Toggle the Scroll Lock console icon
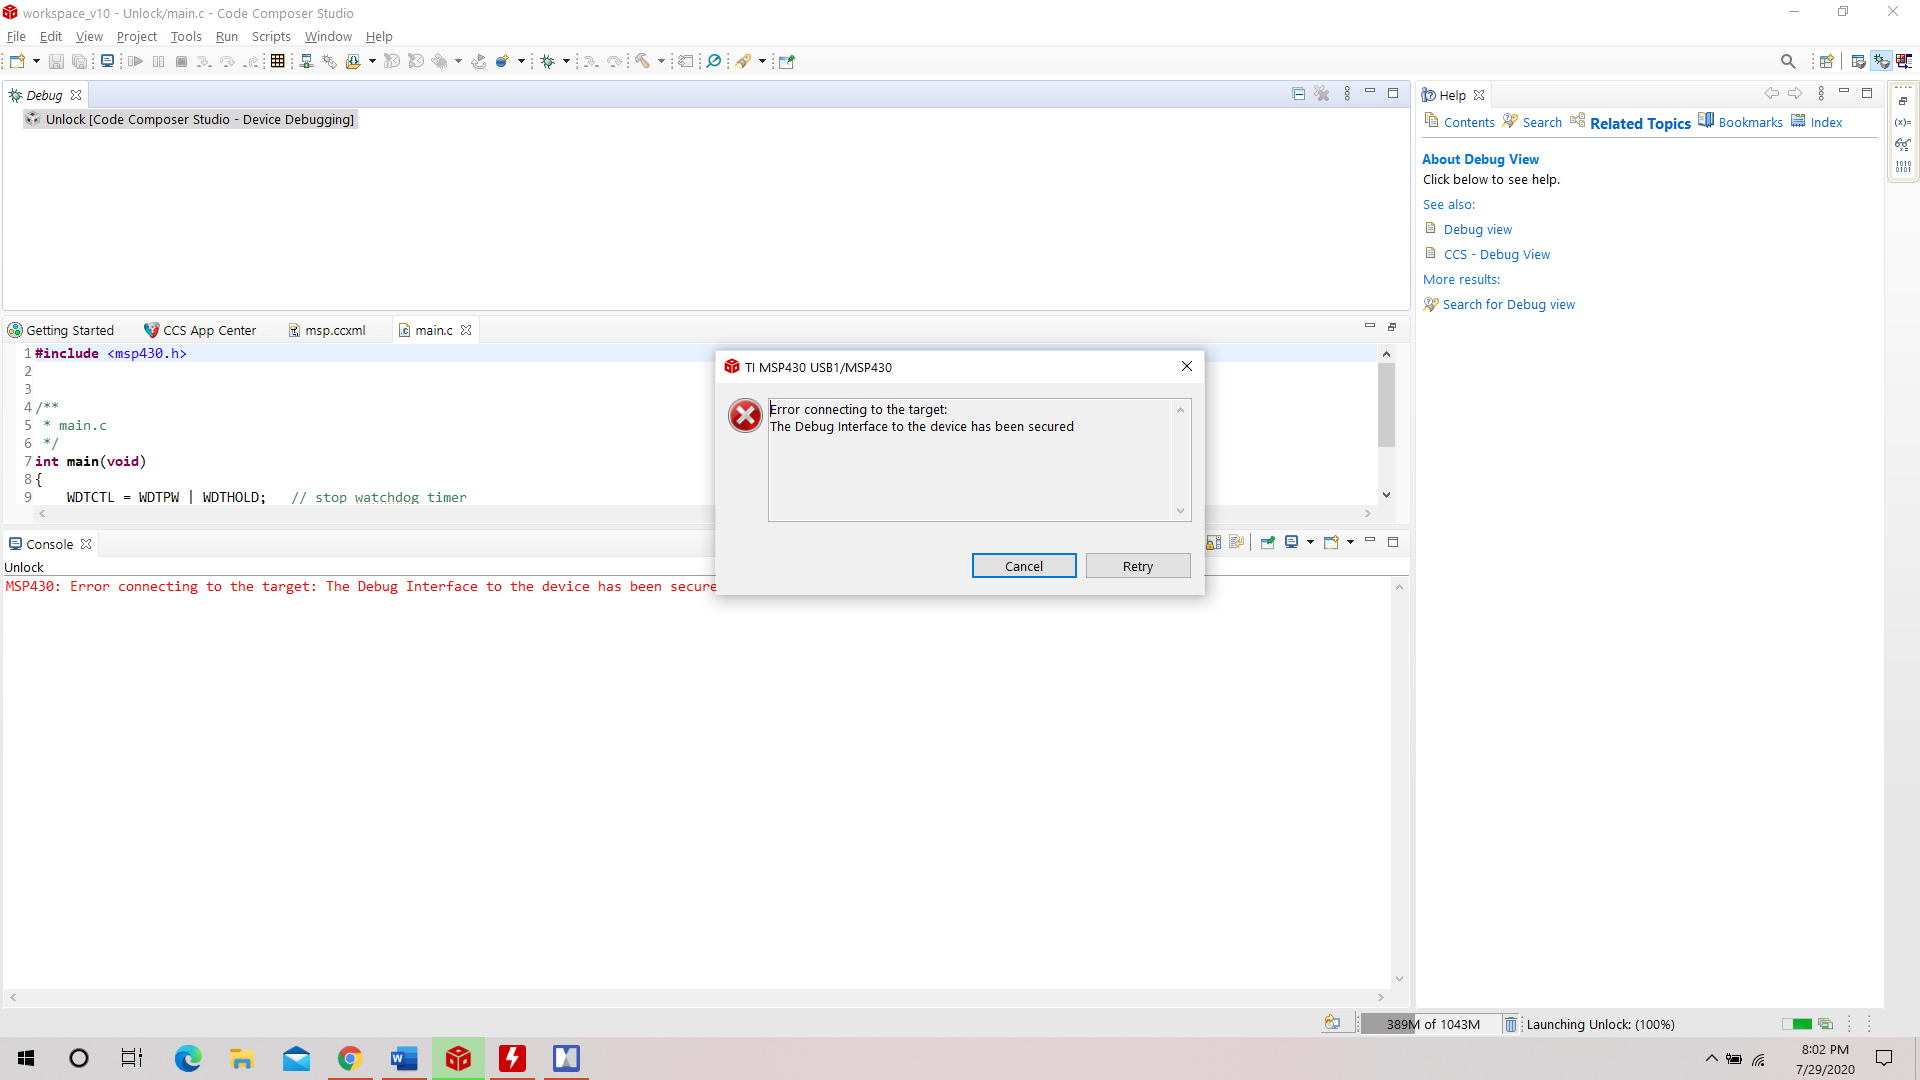1920x1080 pixels. point(1213,542)
